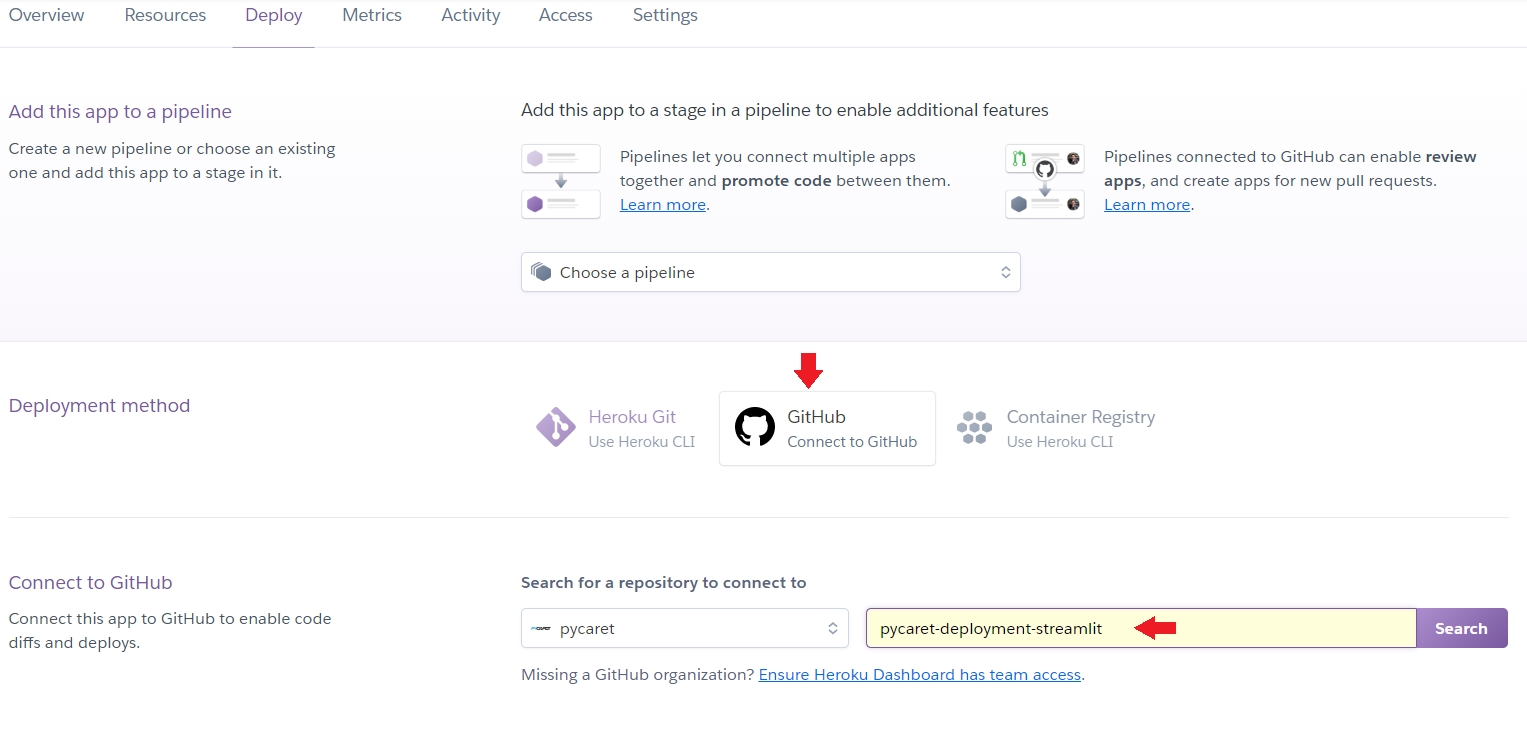Image resolution: width=1527 pixels, height=743 pixels.
Task: Open the Access tab
Action: tap(565, 15)
